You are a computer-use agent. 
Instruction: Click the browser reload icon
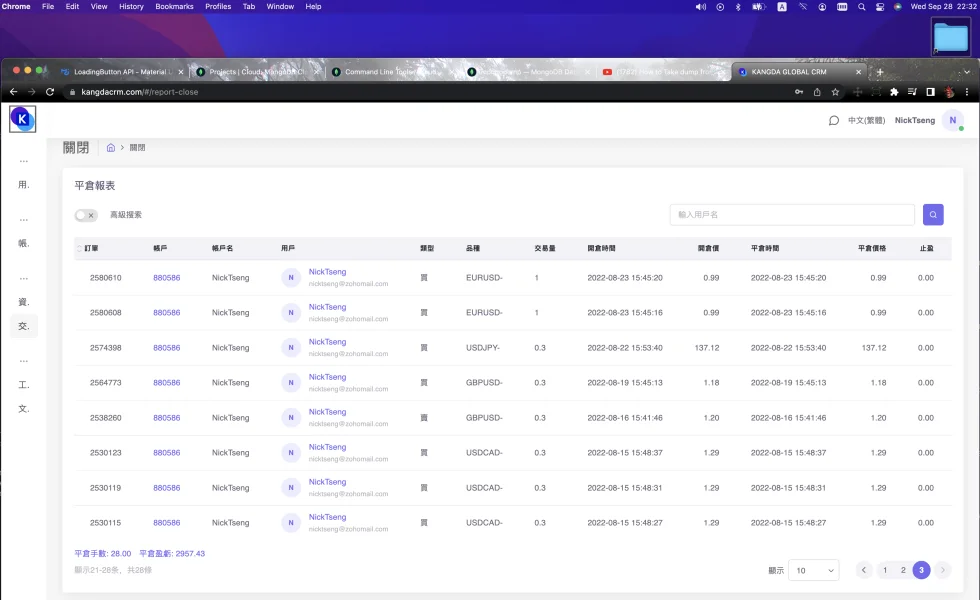(x=50, y=92)
